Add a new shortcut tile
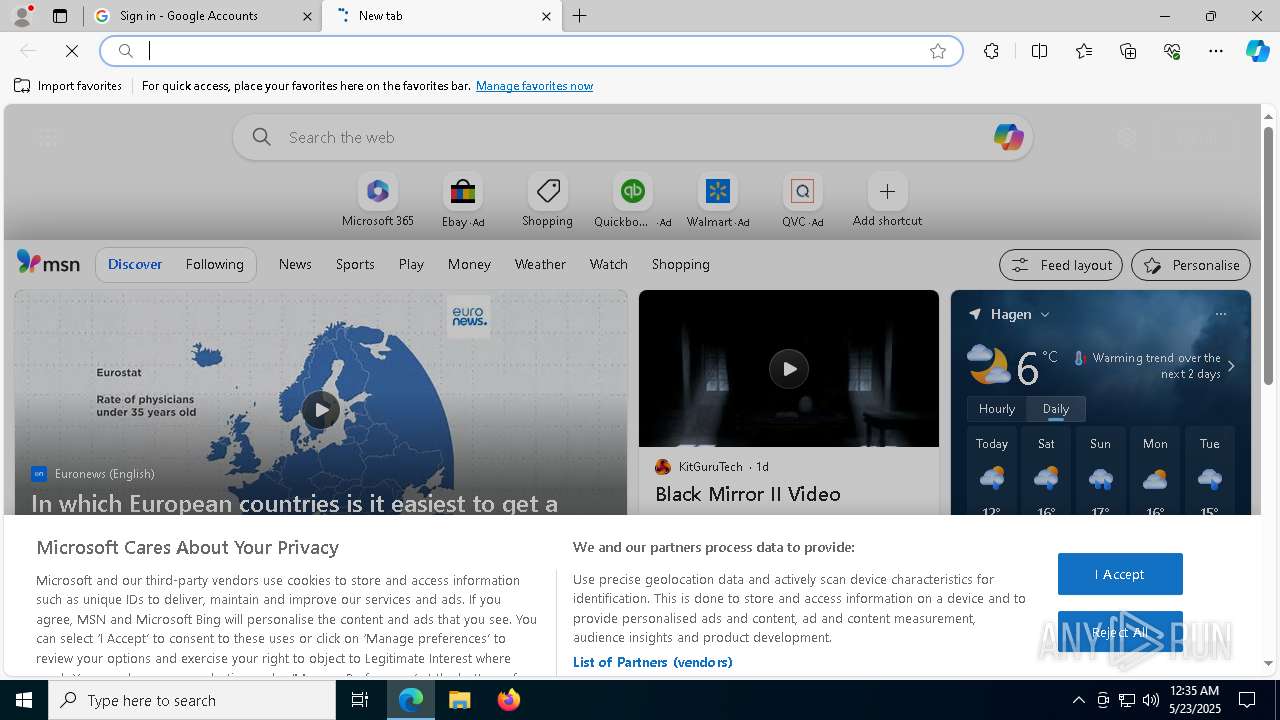Image resolution: width=1280 pixels, height=720 pixels. click(887, 201)
